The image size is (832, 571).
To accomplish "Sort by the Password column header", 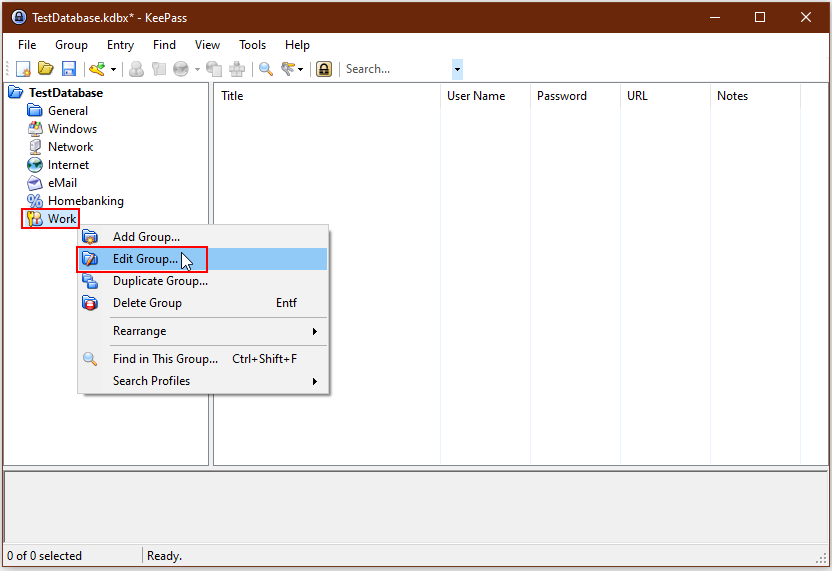I will click(575, 96).
